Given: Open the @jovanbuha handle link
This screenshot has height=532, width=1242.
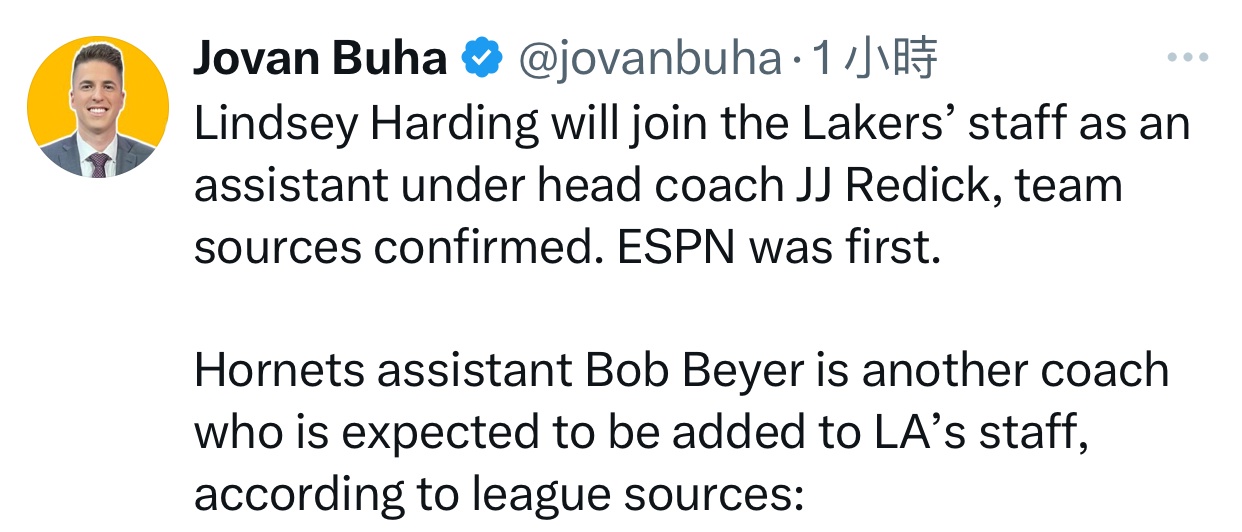Looking at the screenshot, I should 648,60.
